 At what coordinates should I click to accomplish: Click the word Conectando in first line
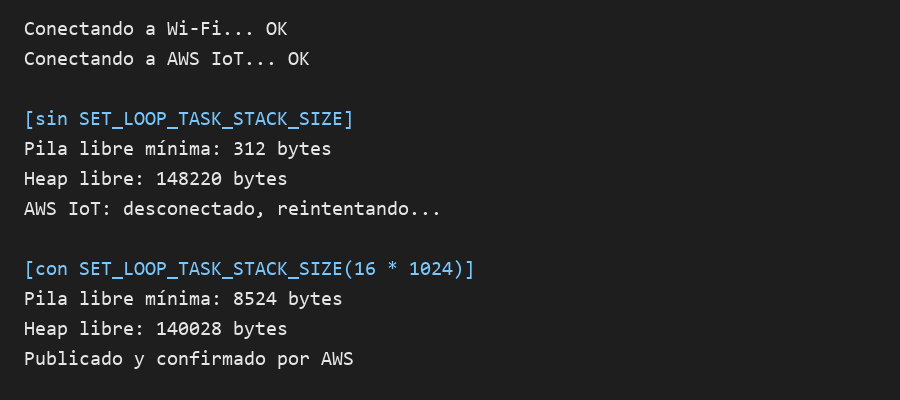click(79, 29)
